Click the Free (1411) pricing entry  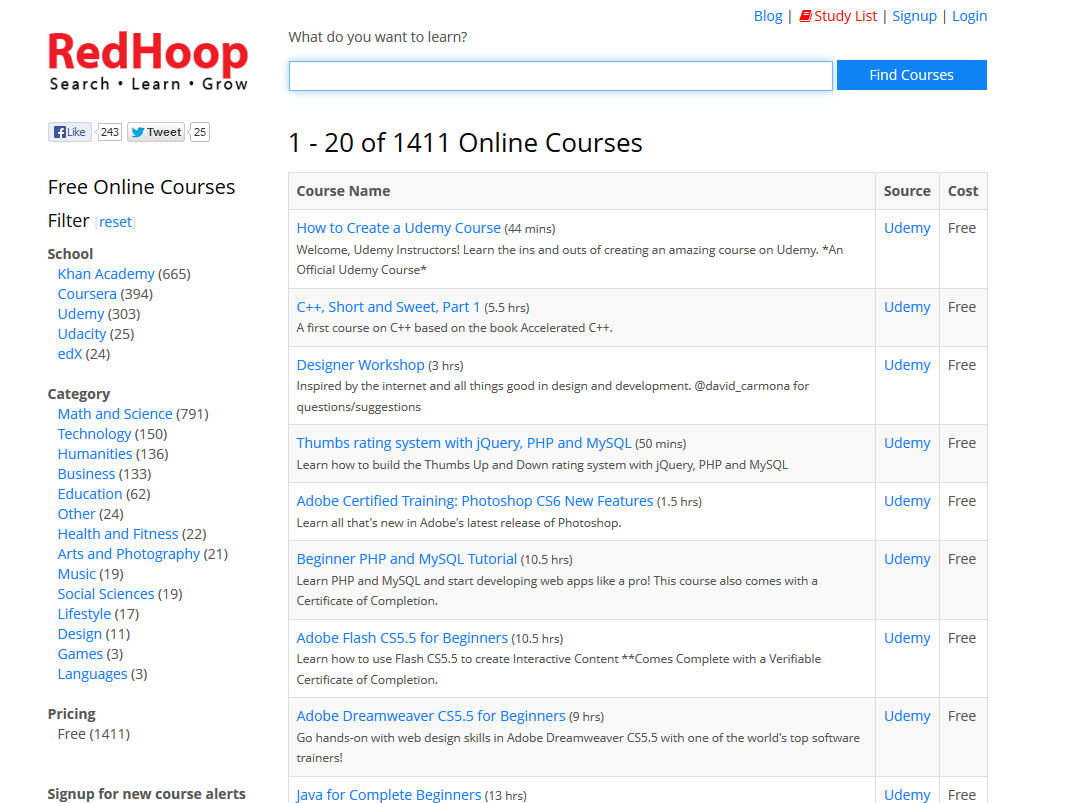click(x=94, y=734)
